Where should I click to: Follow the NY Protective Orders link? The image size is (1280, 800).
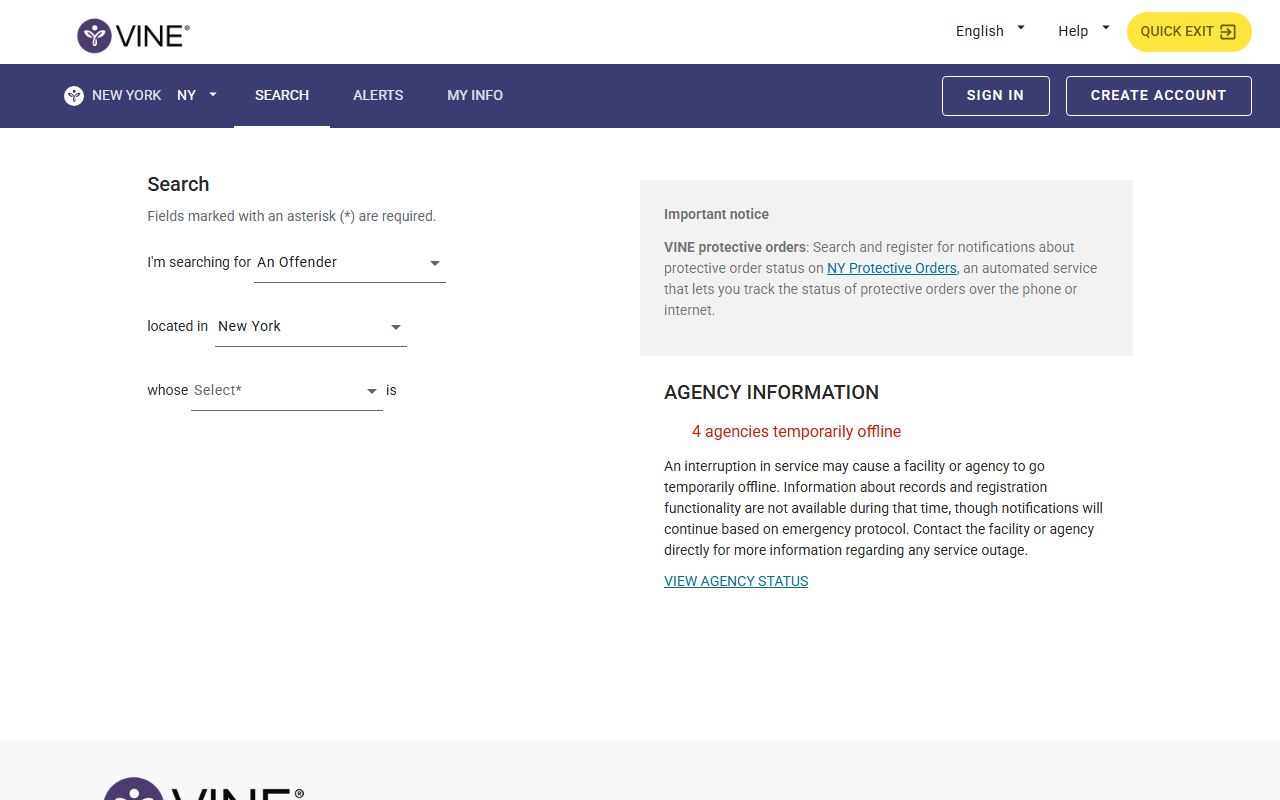point(892,268)
